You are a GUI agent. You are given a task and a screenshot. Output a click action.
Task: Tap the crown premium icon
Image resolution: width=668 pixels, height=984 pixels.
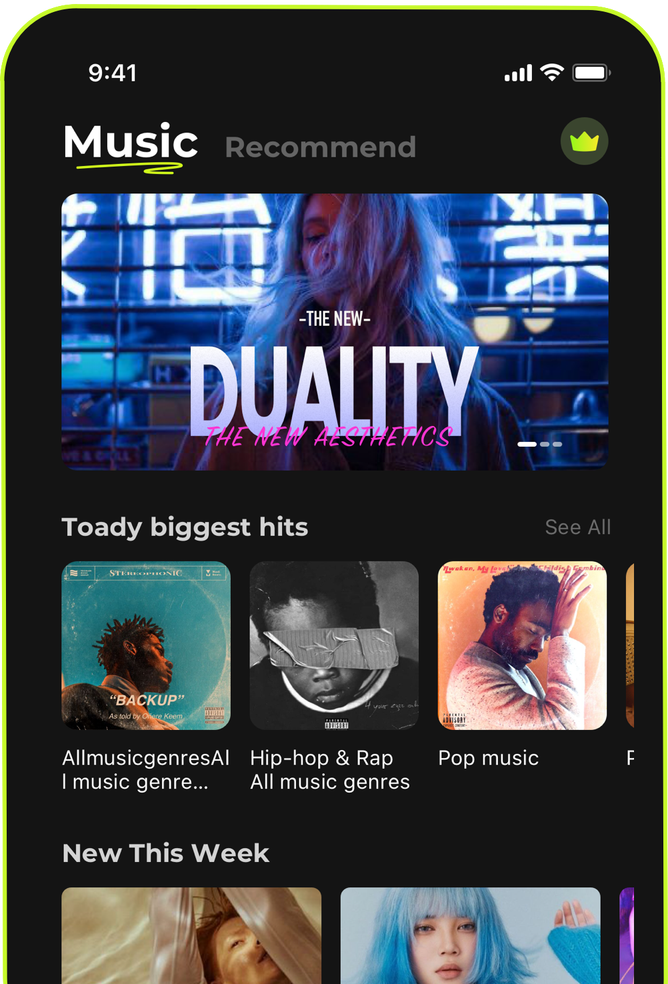584,141
